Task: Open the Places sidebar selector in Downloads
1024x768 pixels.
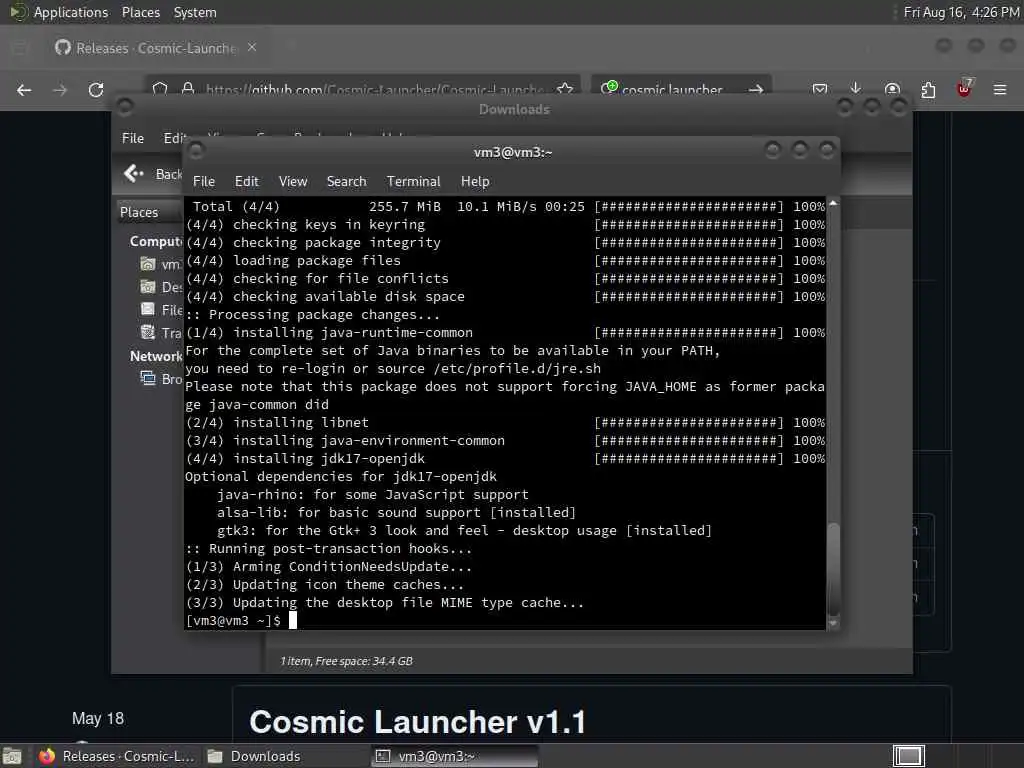Action: (x=150, y=212)
